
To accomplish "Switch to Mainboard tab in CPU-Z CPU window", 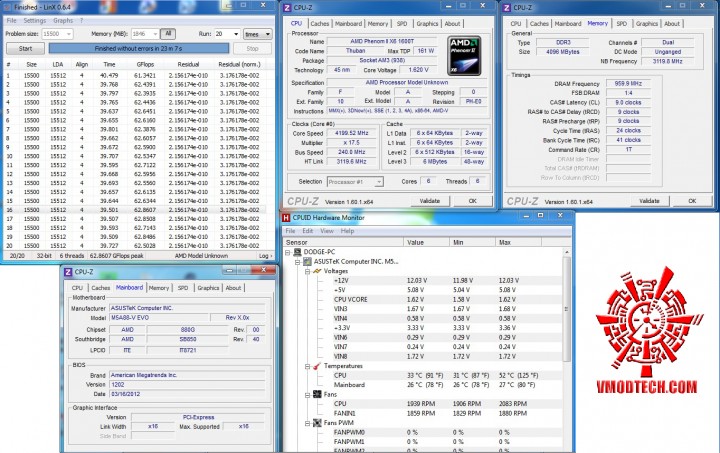I will point(349,23).
